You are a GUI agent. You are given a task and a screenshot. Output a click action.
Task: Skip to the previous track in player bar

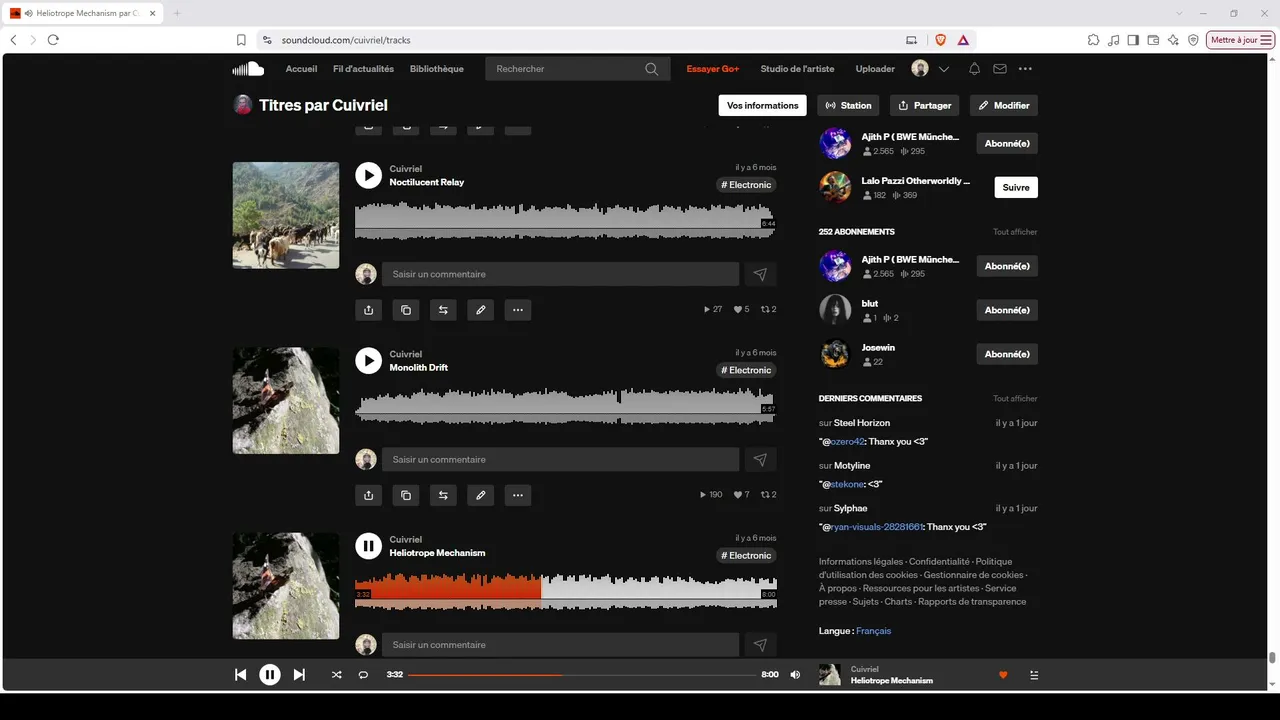pos(240,675)
